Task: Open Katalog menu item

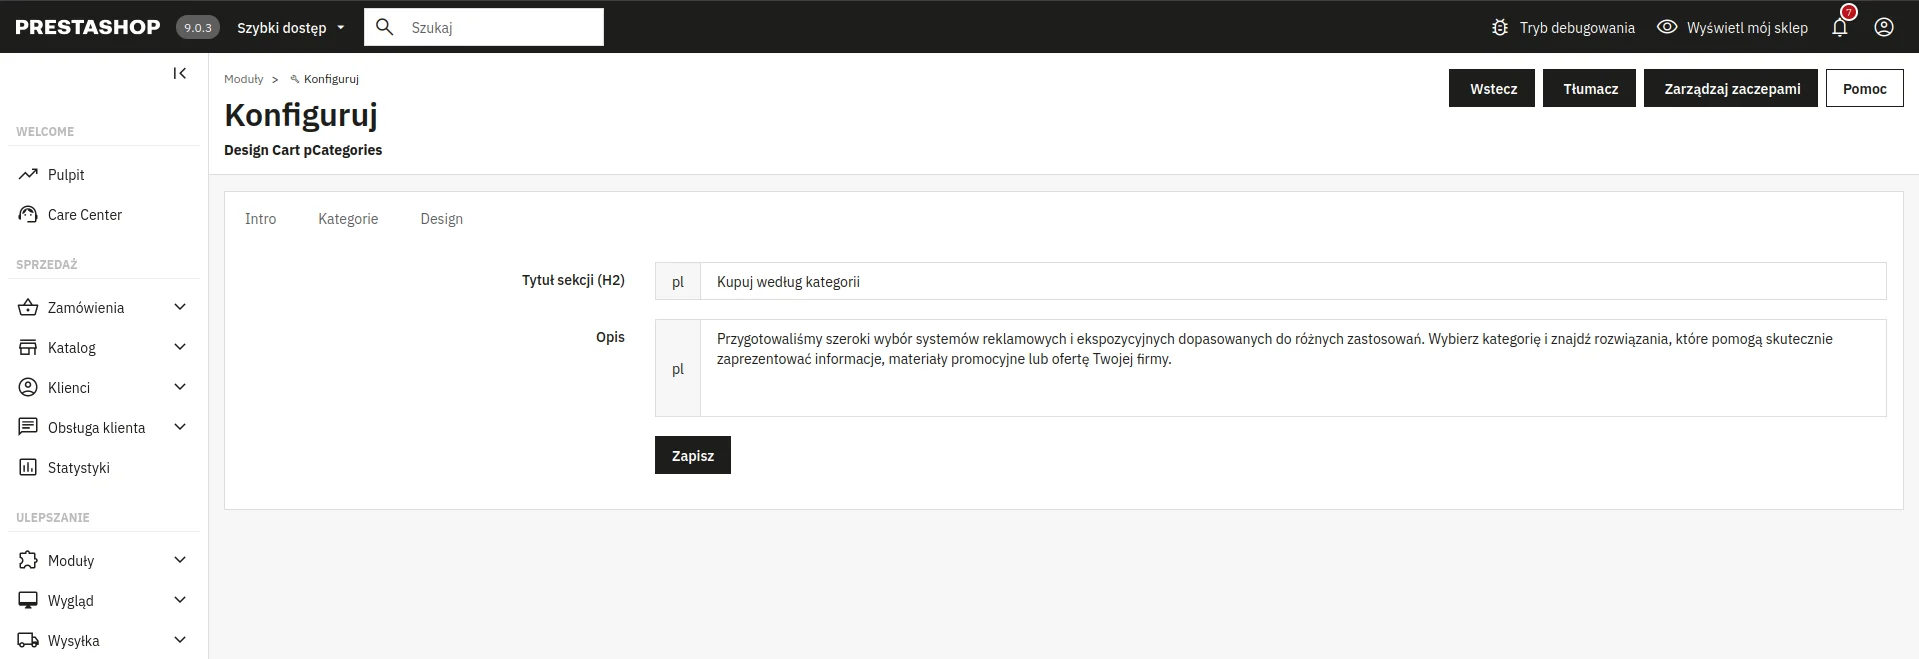Action: (72, 348)
